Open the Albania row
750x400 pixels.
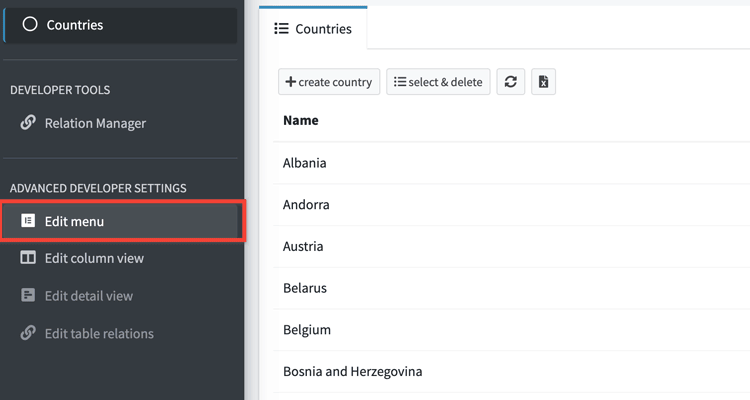305,163
